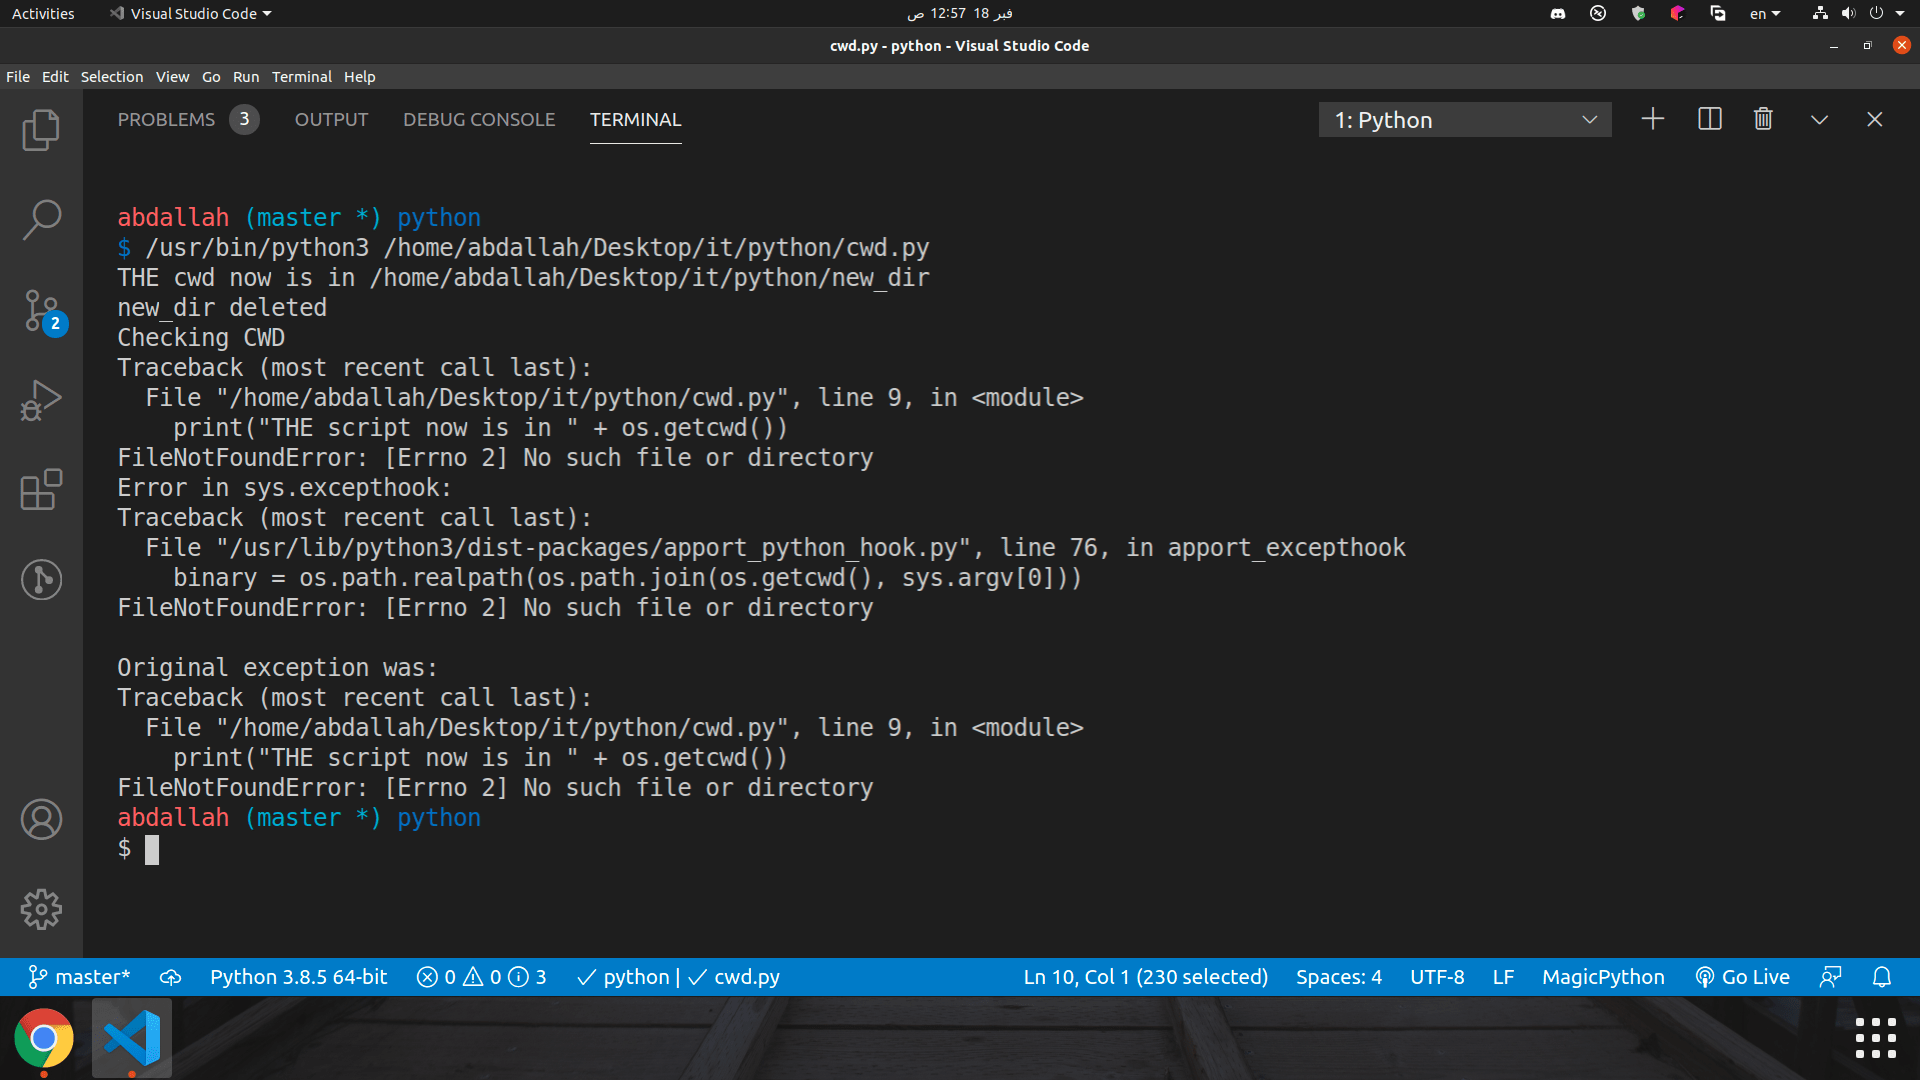Open the Terminal menu in menu bar

click(x=301, y=77)
